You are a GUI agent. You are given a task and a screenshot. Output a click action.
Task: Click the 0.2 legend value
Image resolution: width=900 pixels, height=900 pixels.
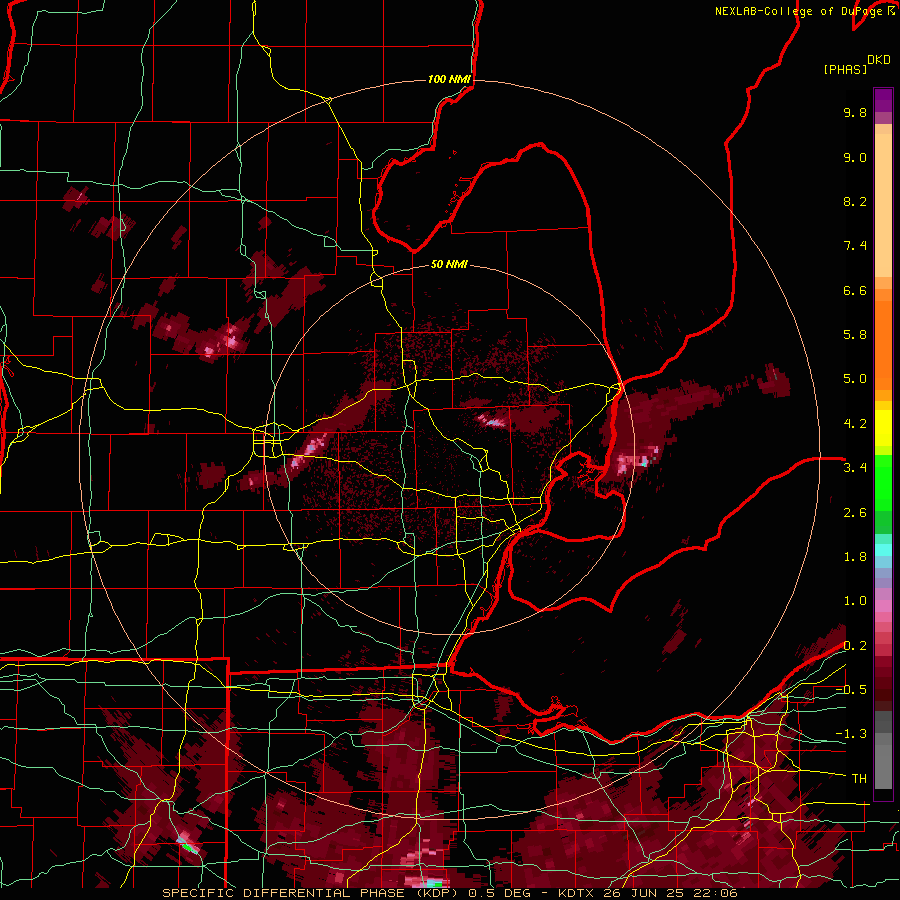(x=855, y=646)
